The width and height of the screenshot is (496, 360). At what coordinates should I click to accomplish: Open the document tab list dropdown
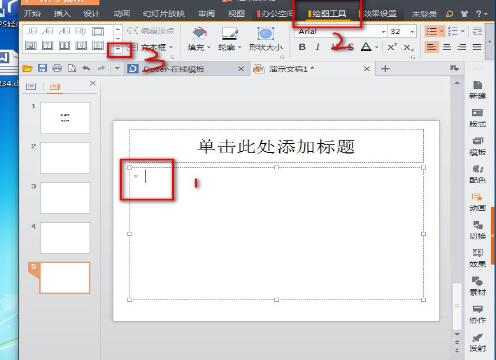click(x=454, y=68)
